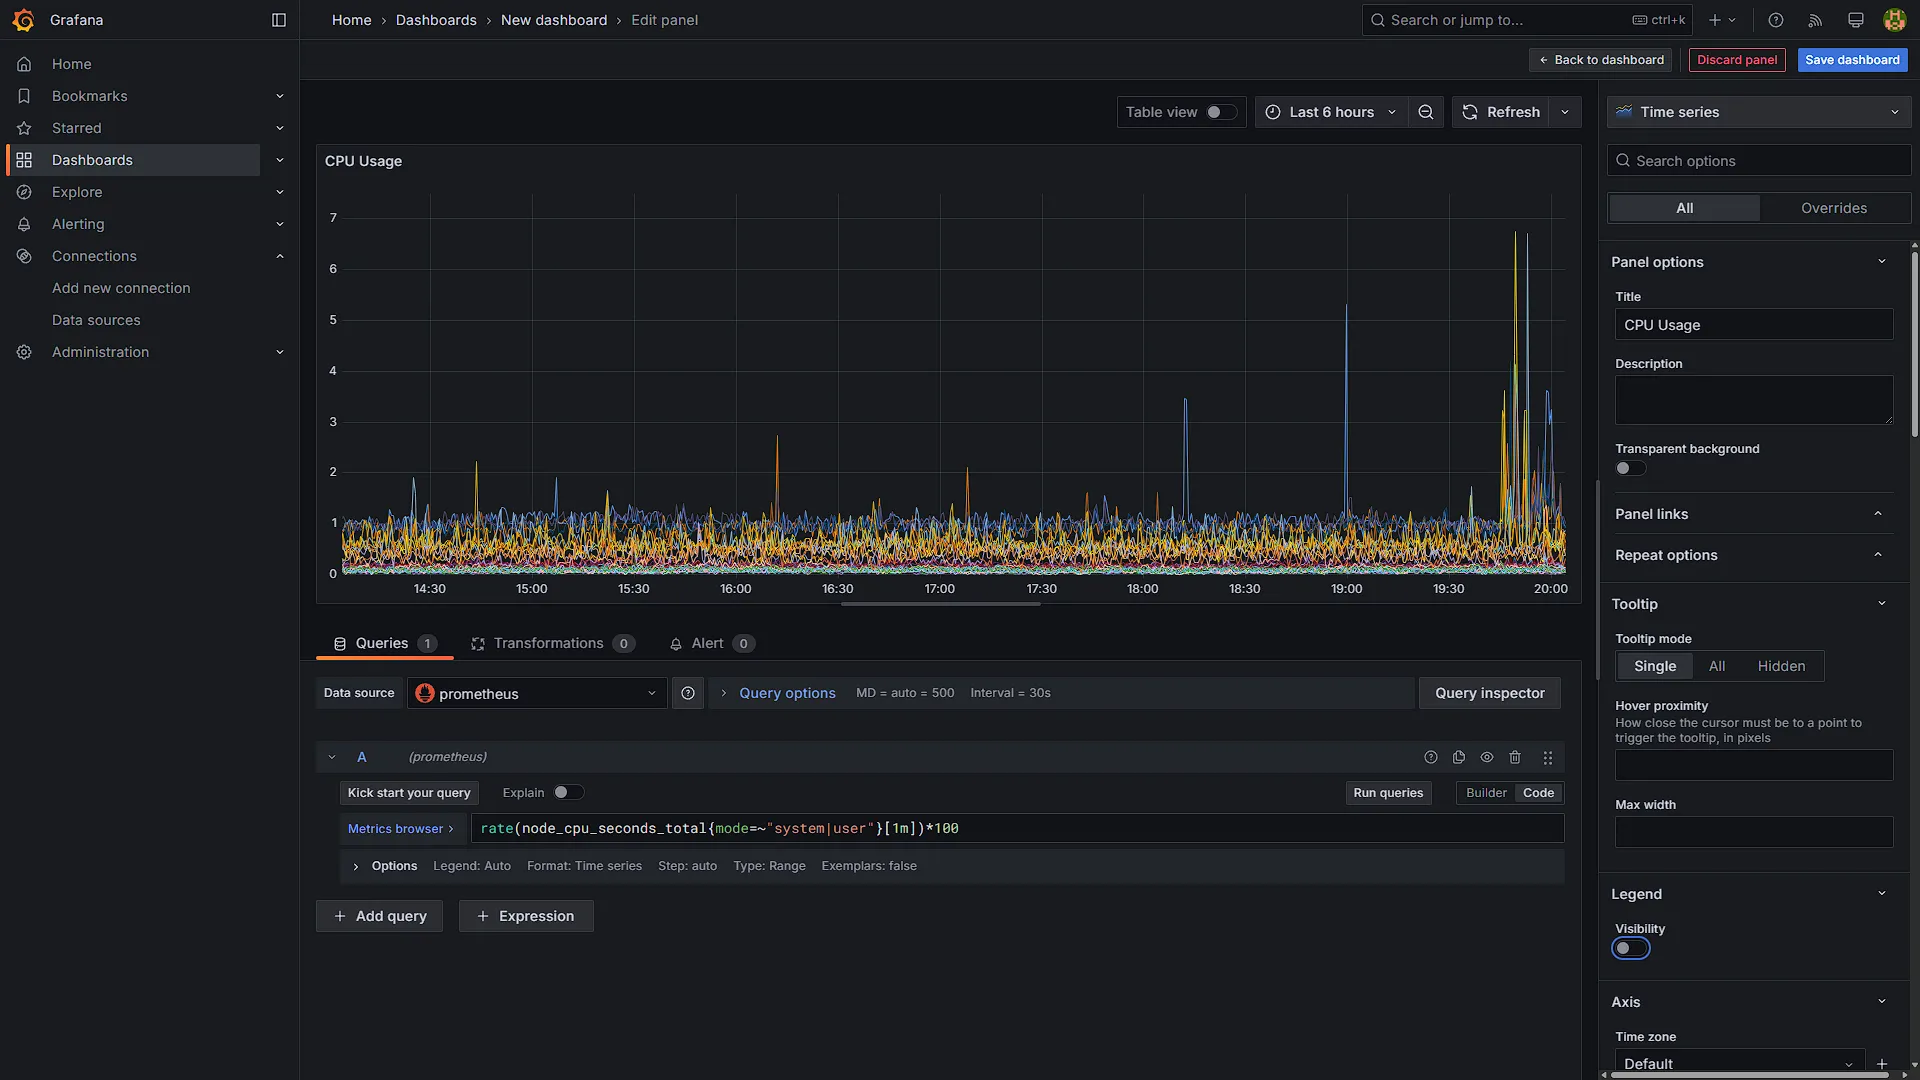This screenshot has width=1920, height=1080.
Task: Duplicate query A
Action: pos(1459,758)
